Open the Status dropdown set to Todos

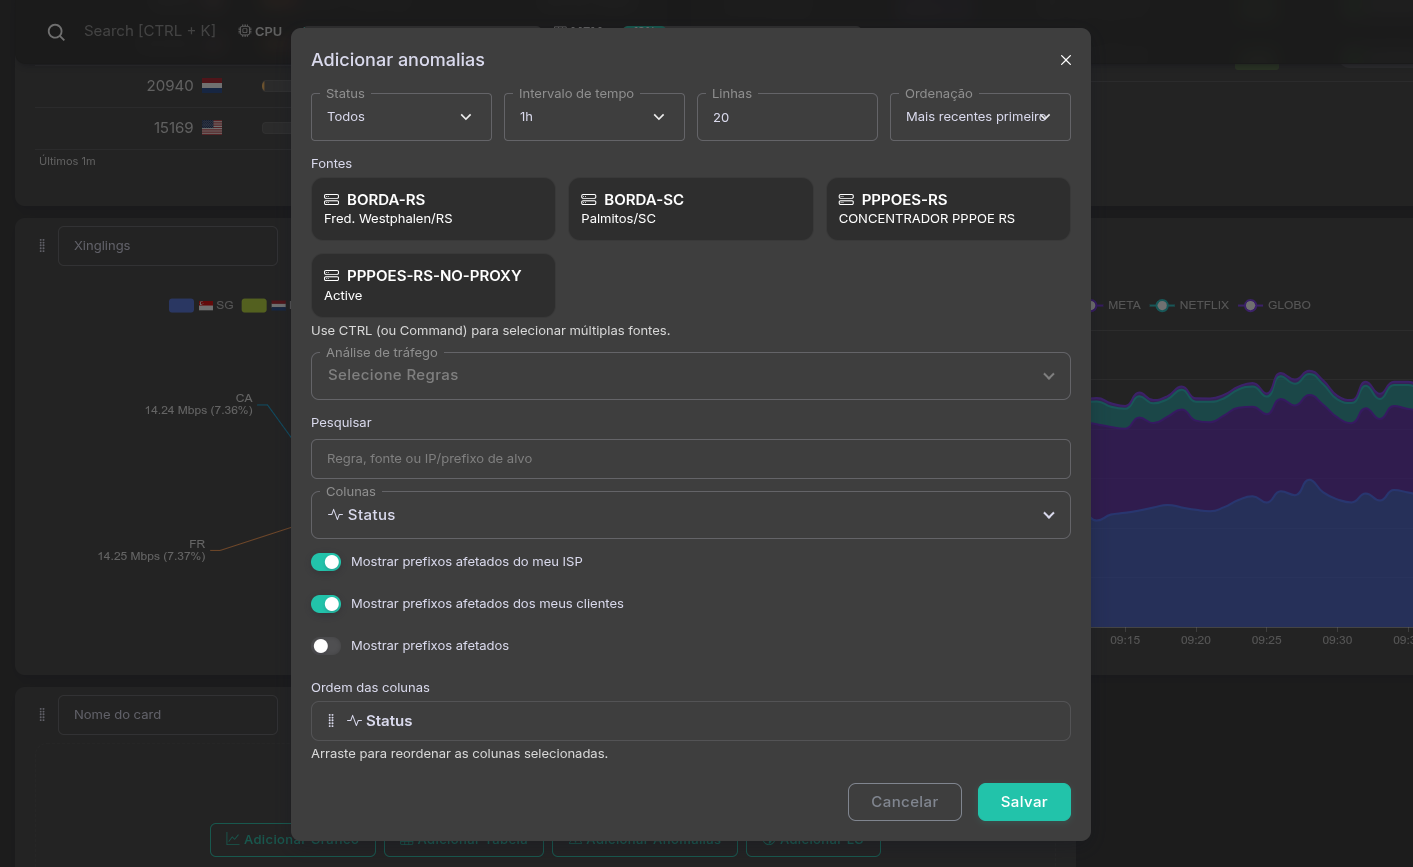tap(401, 117)
